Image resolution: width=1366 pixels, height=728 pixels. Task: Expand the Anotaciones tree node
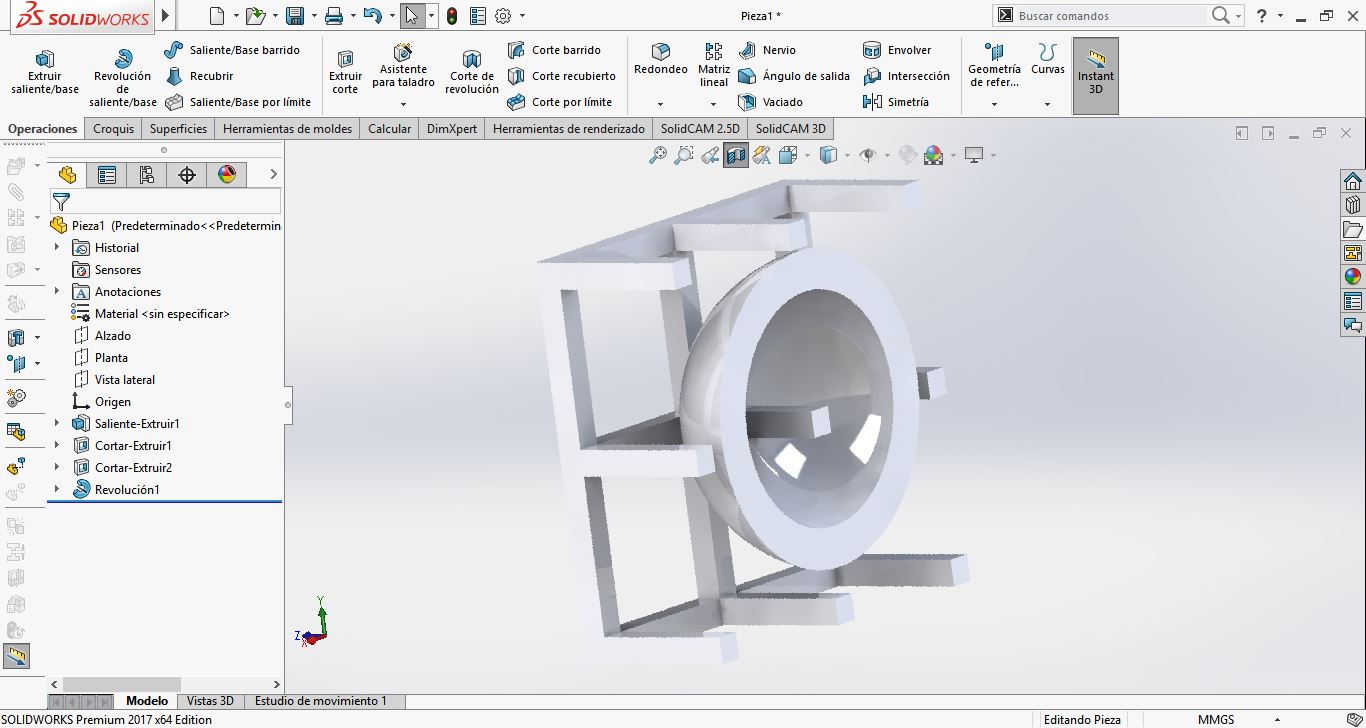tap(57, 291)
